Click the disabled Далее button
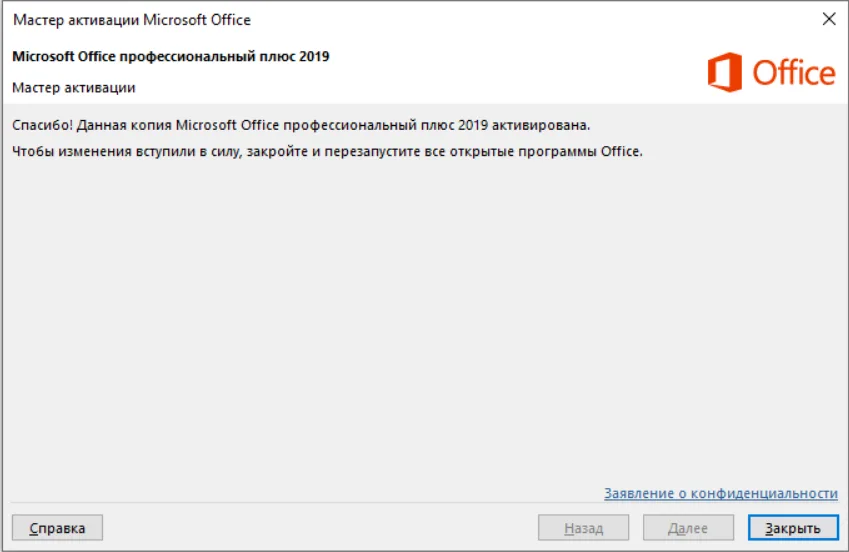Screen dimensions: 849x552 coord(688,528)
